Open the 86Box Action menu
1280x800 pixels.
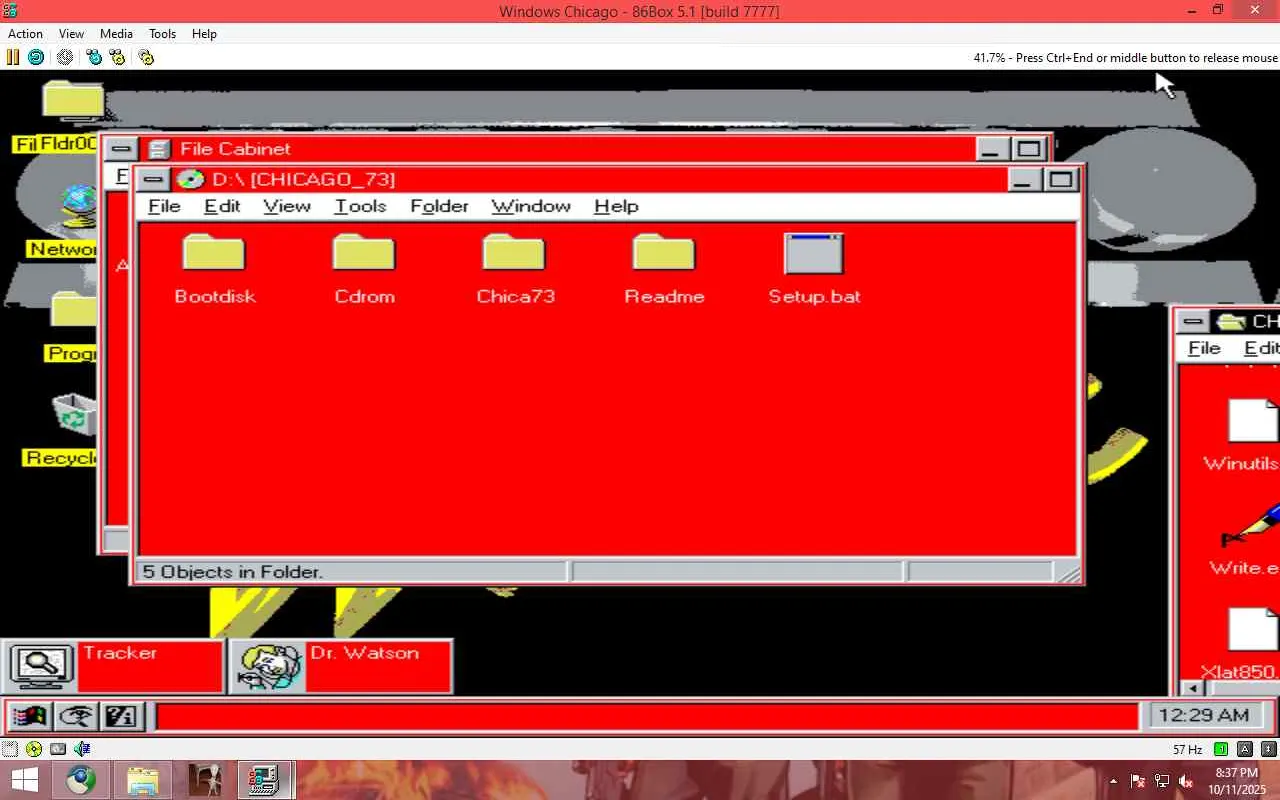(x=25, y=33)
